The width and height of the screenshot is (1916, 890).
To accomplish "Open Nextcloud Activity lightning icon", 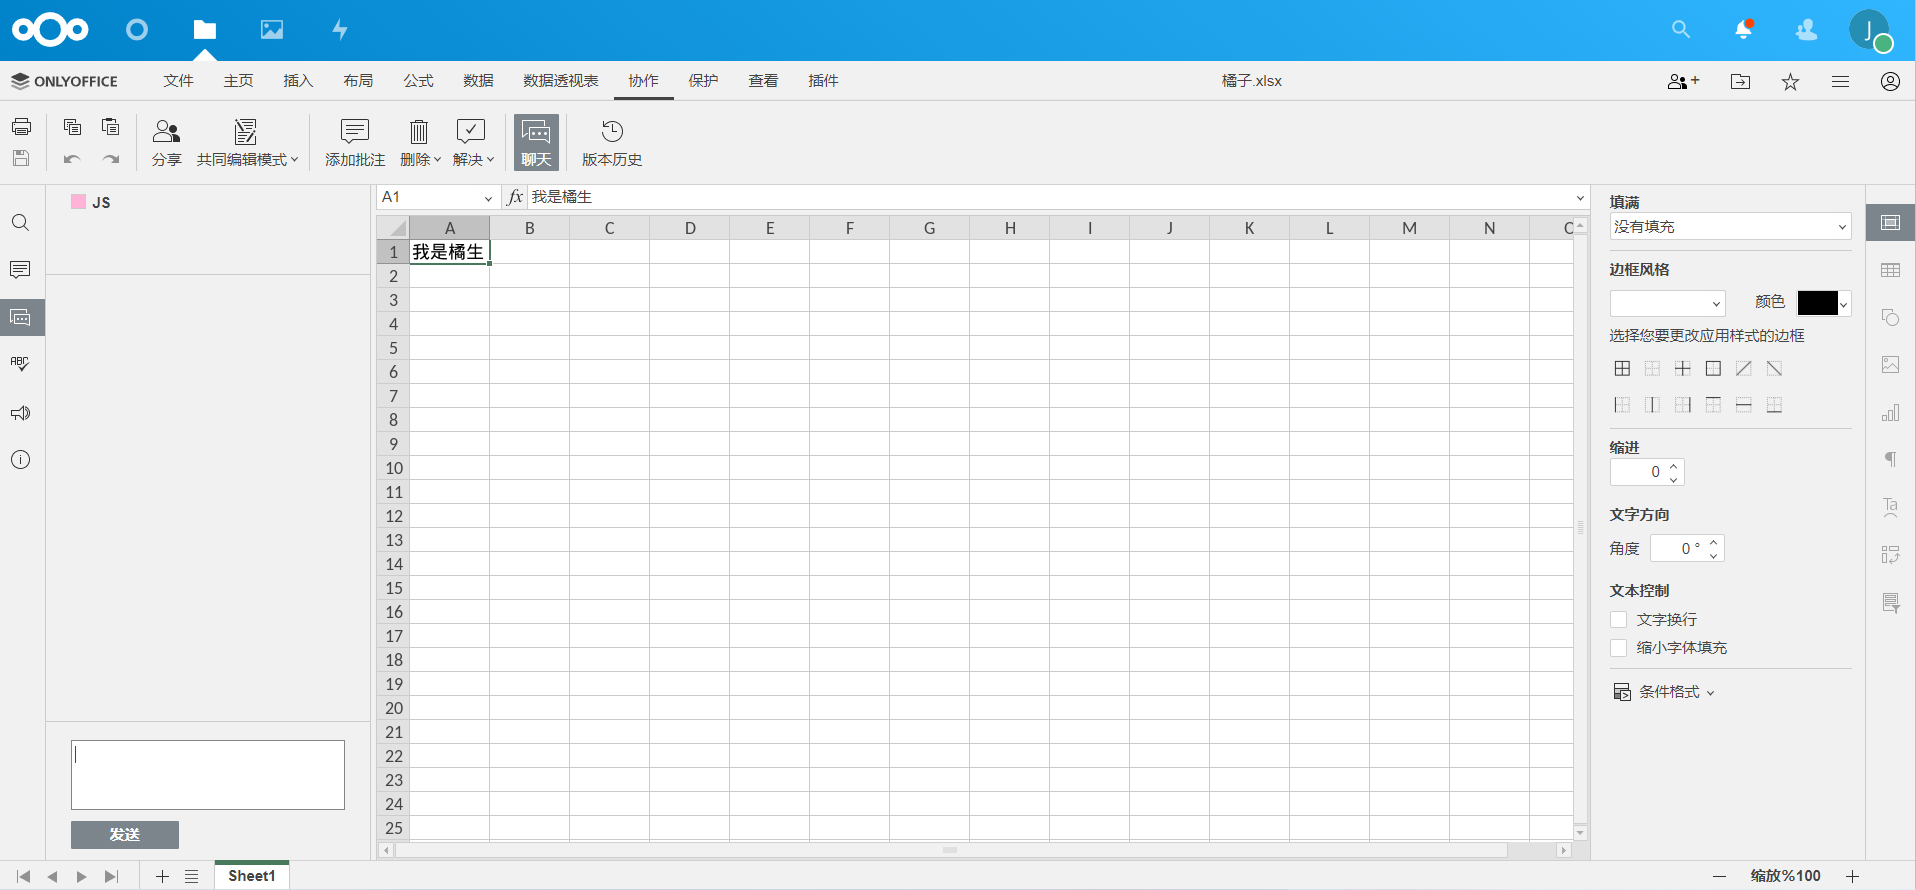I will click(x=340, y=30).
